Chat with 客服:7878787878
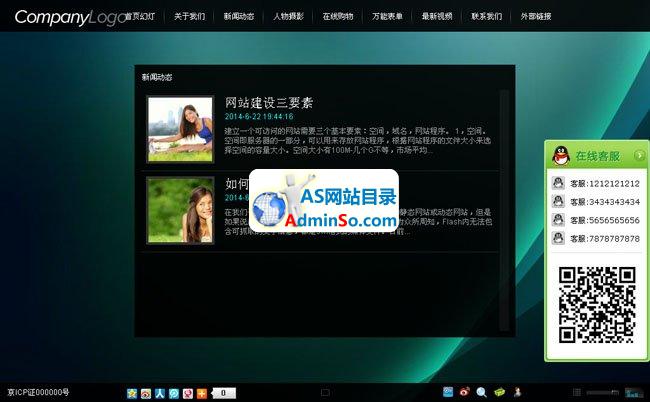Viewport: 650px width, 402px height. point(604,239)
